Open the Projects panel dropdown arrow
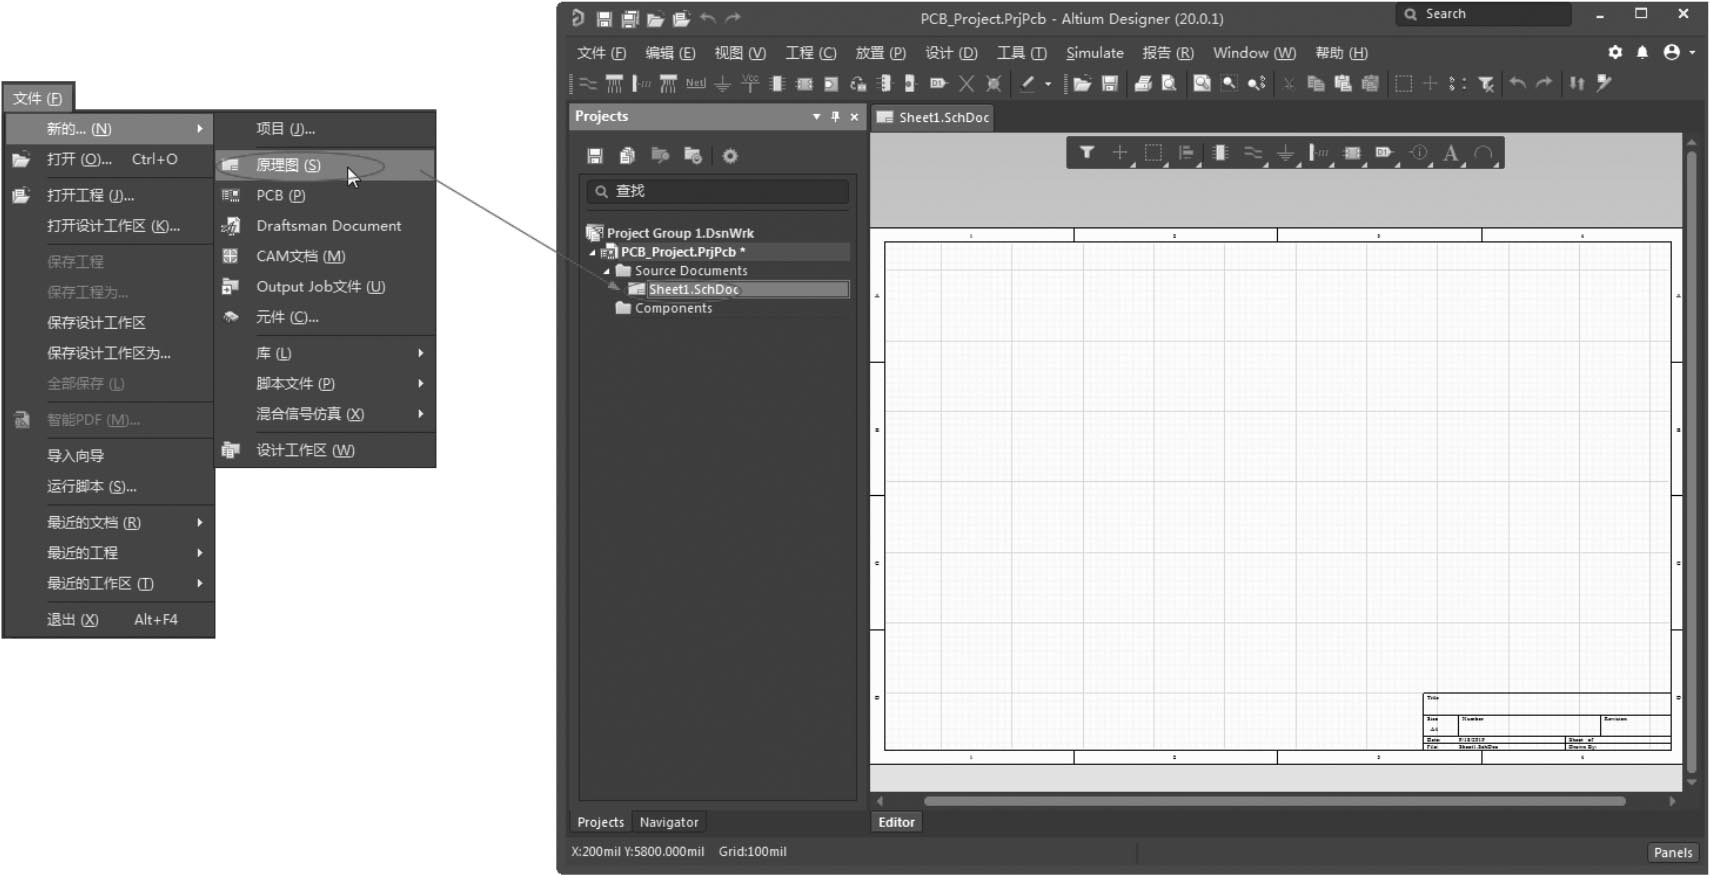The height and width of the screenshot is (876, 1710). [816, 117]
